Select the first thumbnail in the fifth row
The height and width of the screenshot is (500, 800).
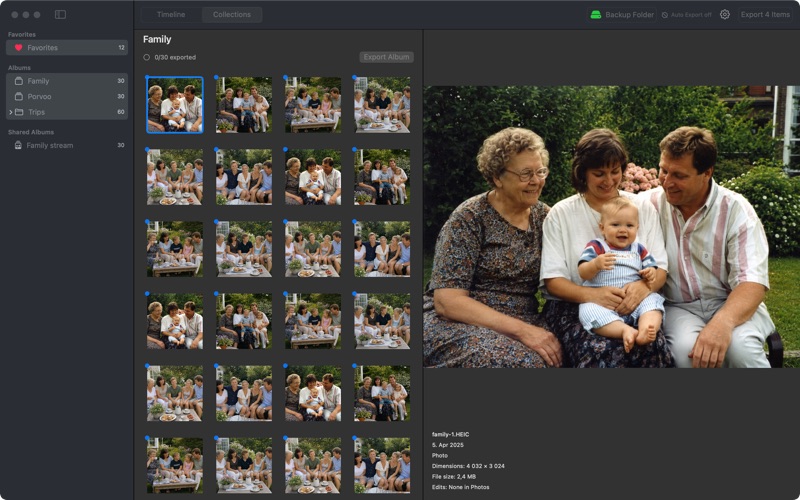coord(175,393)
